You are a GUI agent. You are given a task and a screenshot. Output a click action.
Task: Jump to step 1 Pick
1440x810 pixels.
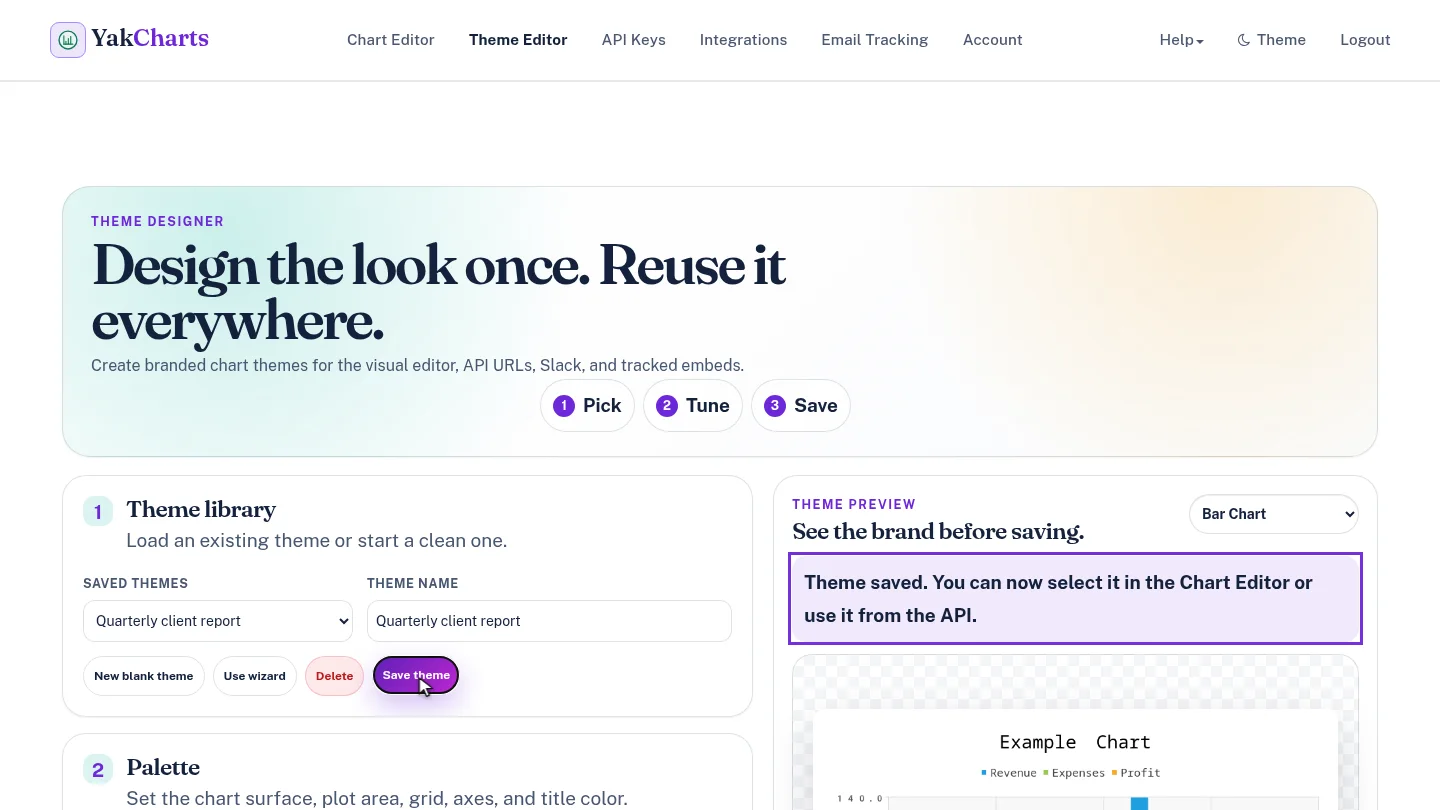click(587, 405)
